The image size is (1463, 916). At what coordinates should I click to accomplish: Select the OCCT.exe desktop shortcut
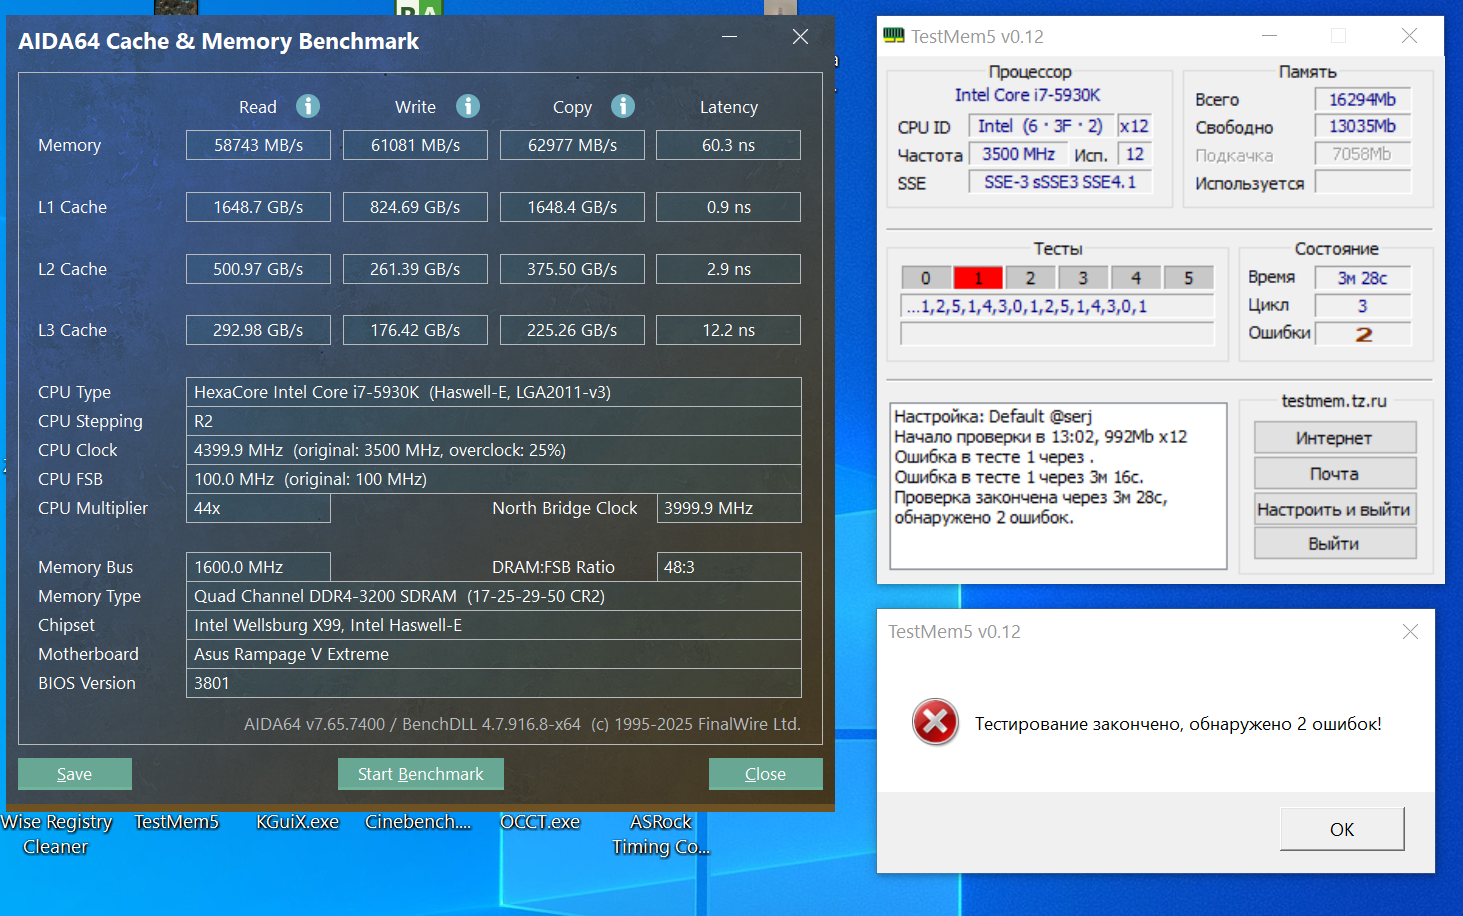[540, 822]
